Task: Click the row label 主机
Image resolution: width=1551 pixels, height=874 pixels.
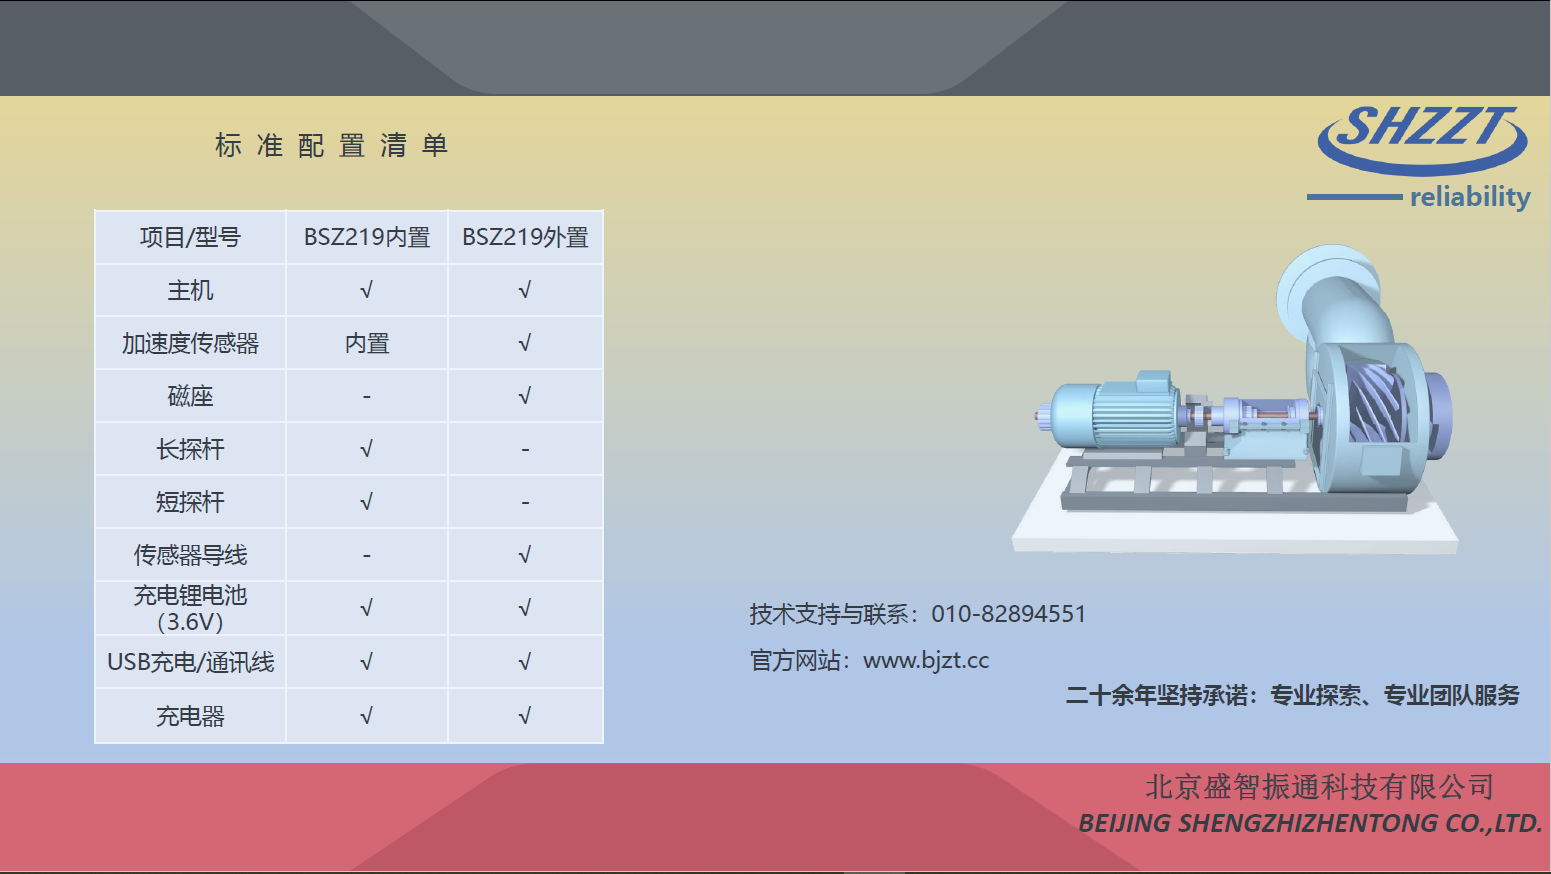Action: [190, 290]
